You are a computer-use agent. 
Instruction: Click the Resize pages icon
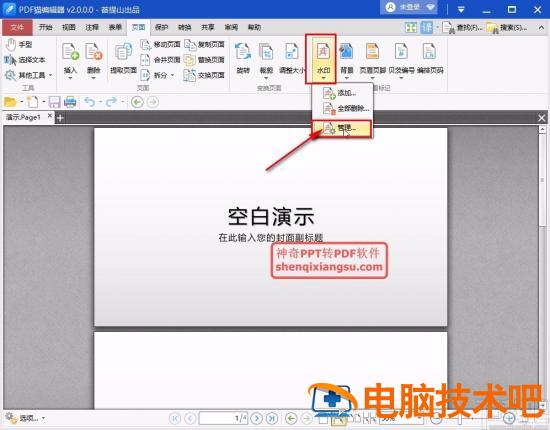291,52
